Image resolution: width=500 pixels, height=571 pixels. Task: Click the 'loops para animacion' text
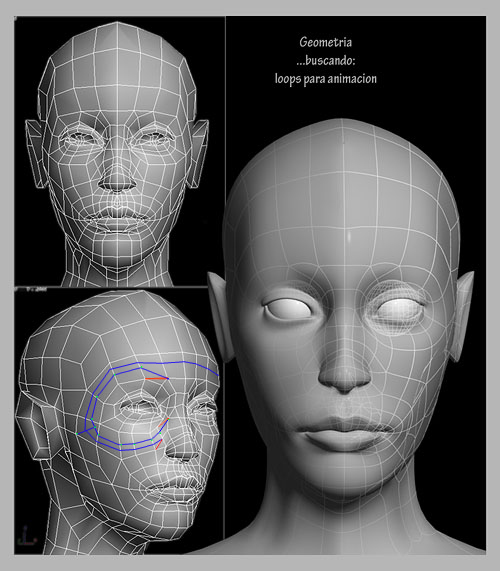pos(326,79)
